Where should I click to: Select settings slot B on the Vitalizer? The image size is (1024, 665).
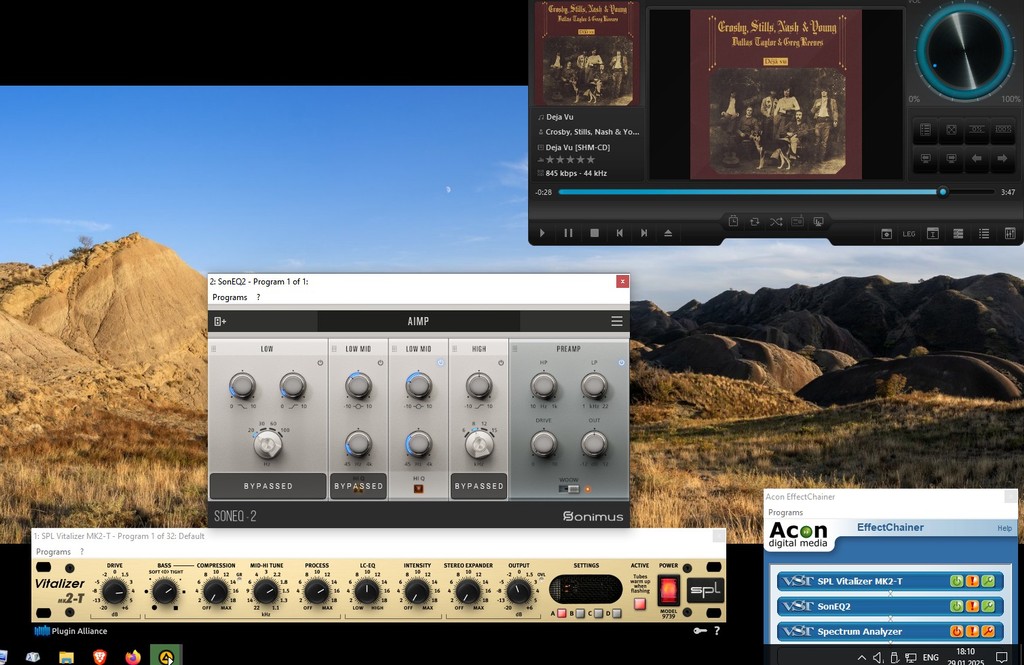point(581,613)
